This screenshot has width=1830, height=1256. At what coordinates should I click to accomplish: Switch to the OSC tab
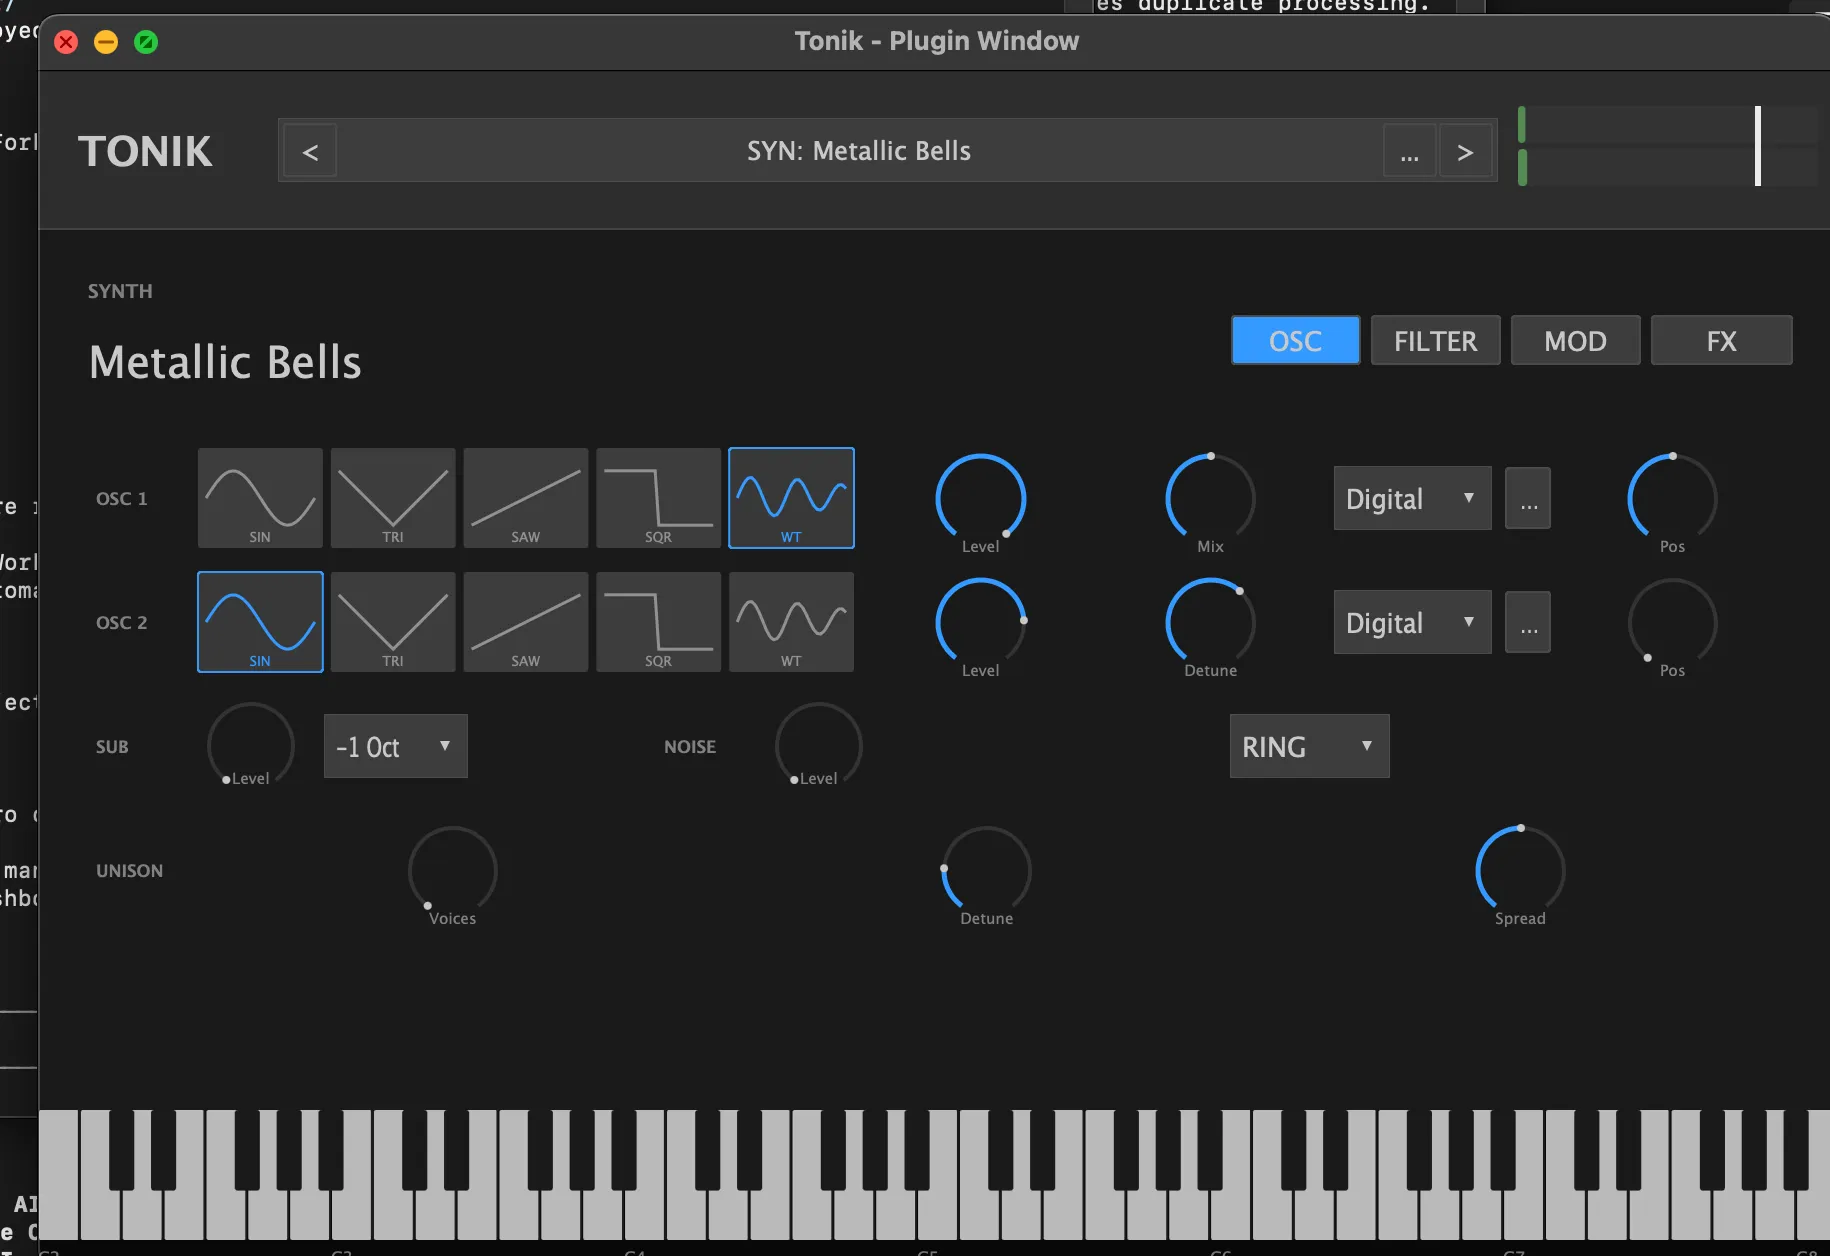pyautogui.click(x=1295, y=341)
